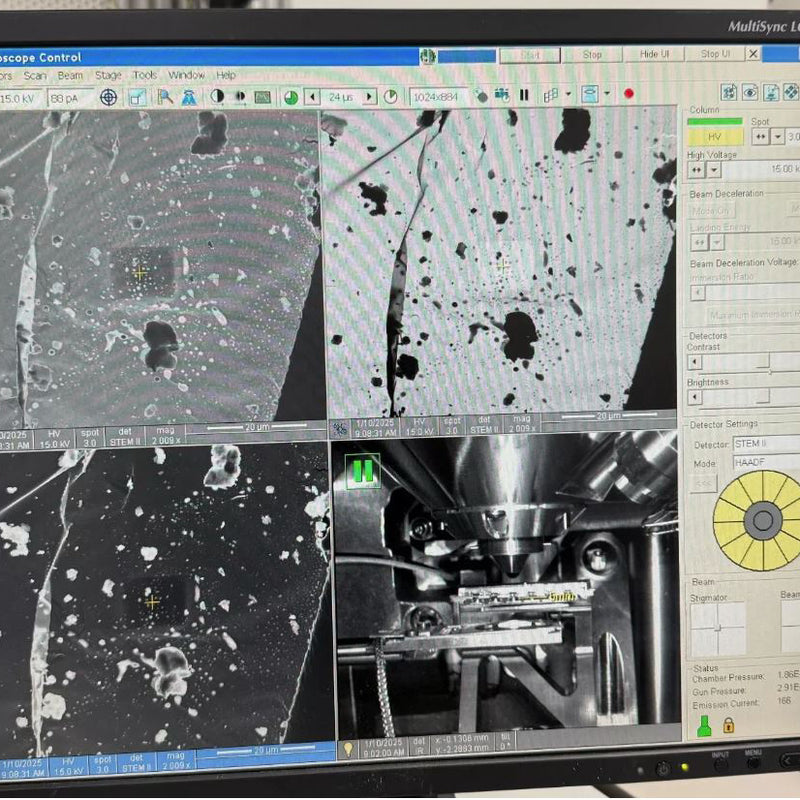Click the Stop button
Screen dimensions: 800x800
coord(592,55)
